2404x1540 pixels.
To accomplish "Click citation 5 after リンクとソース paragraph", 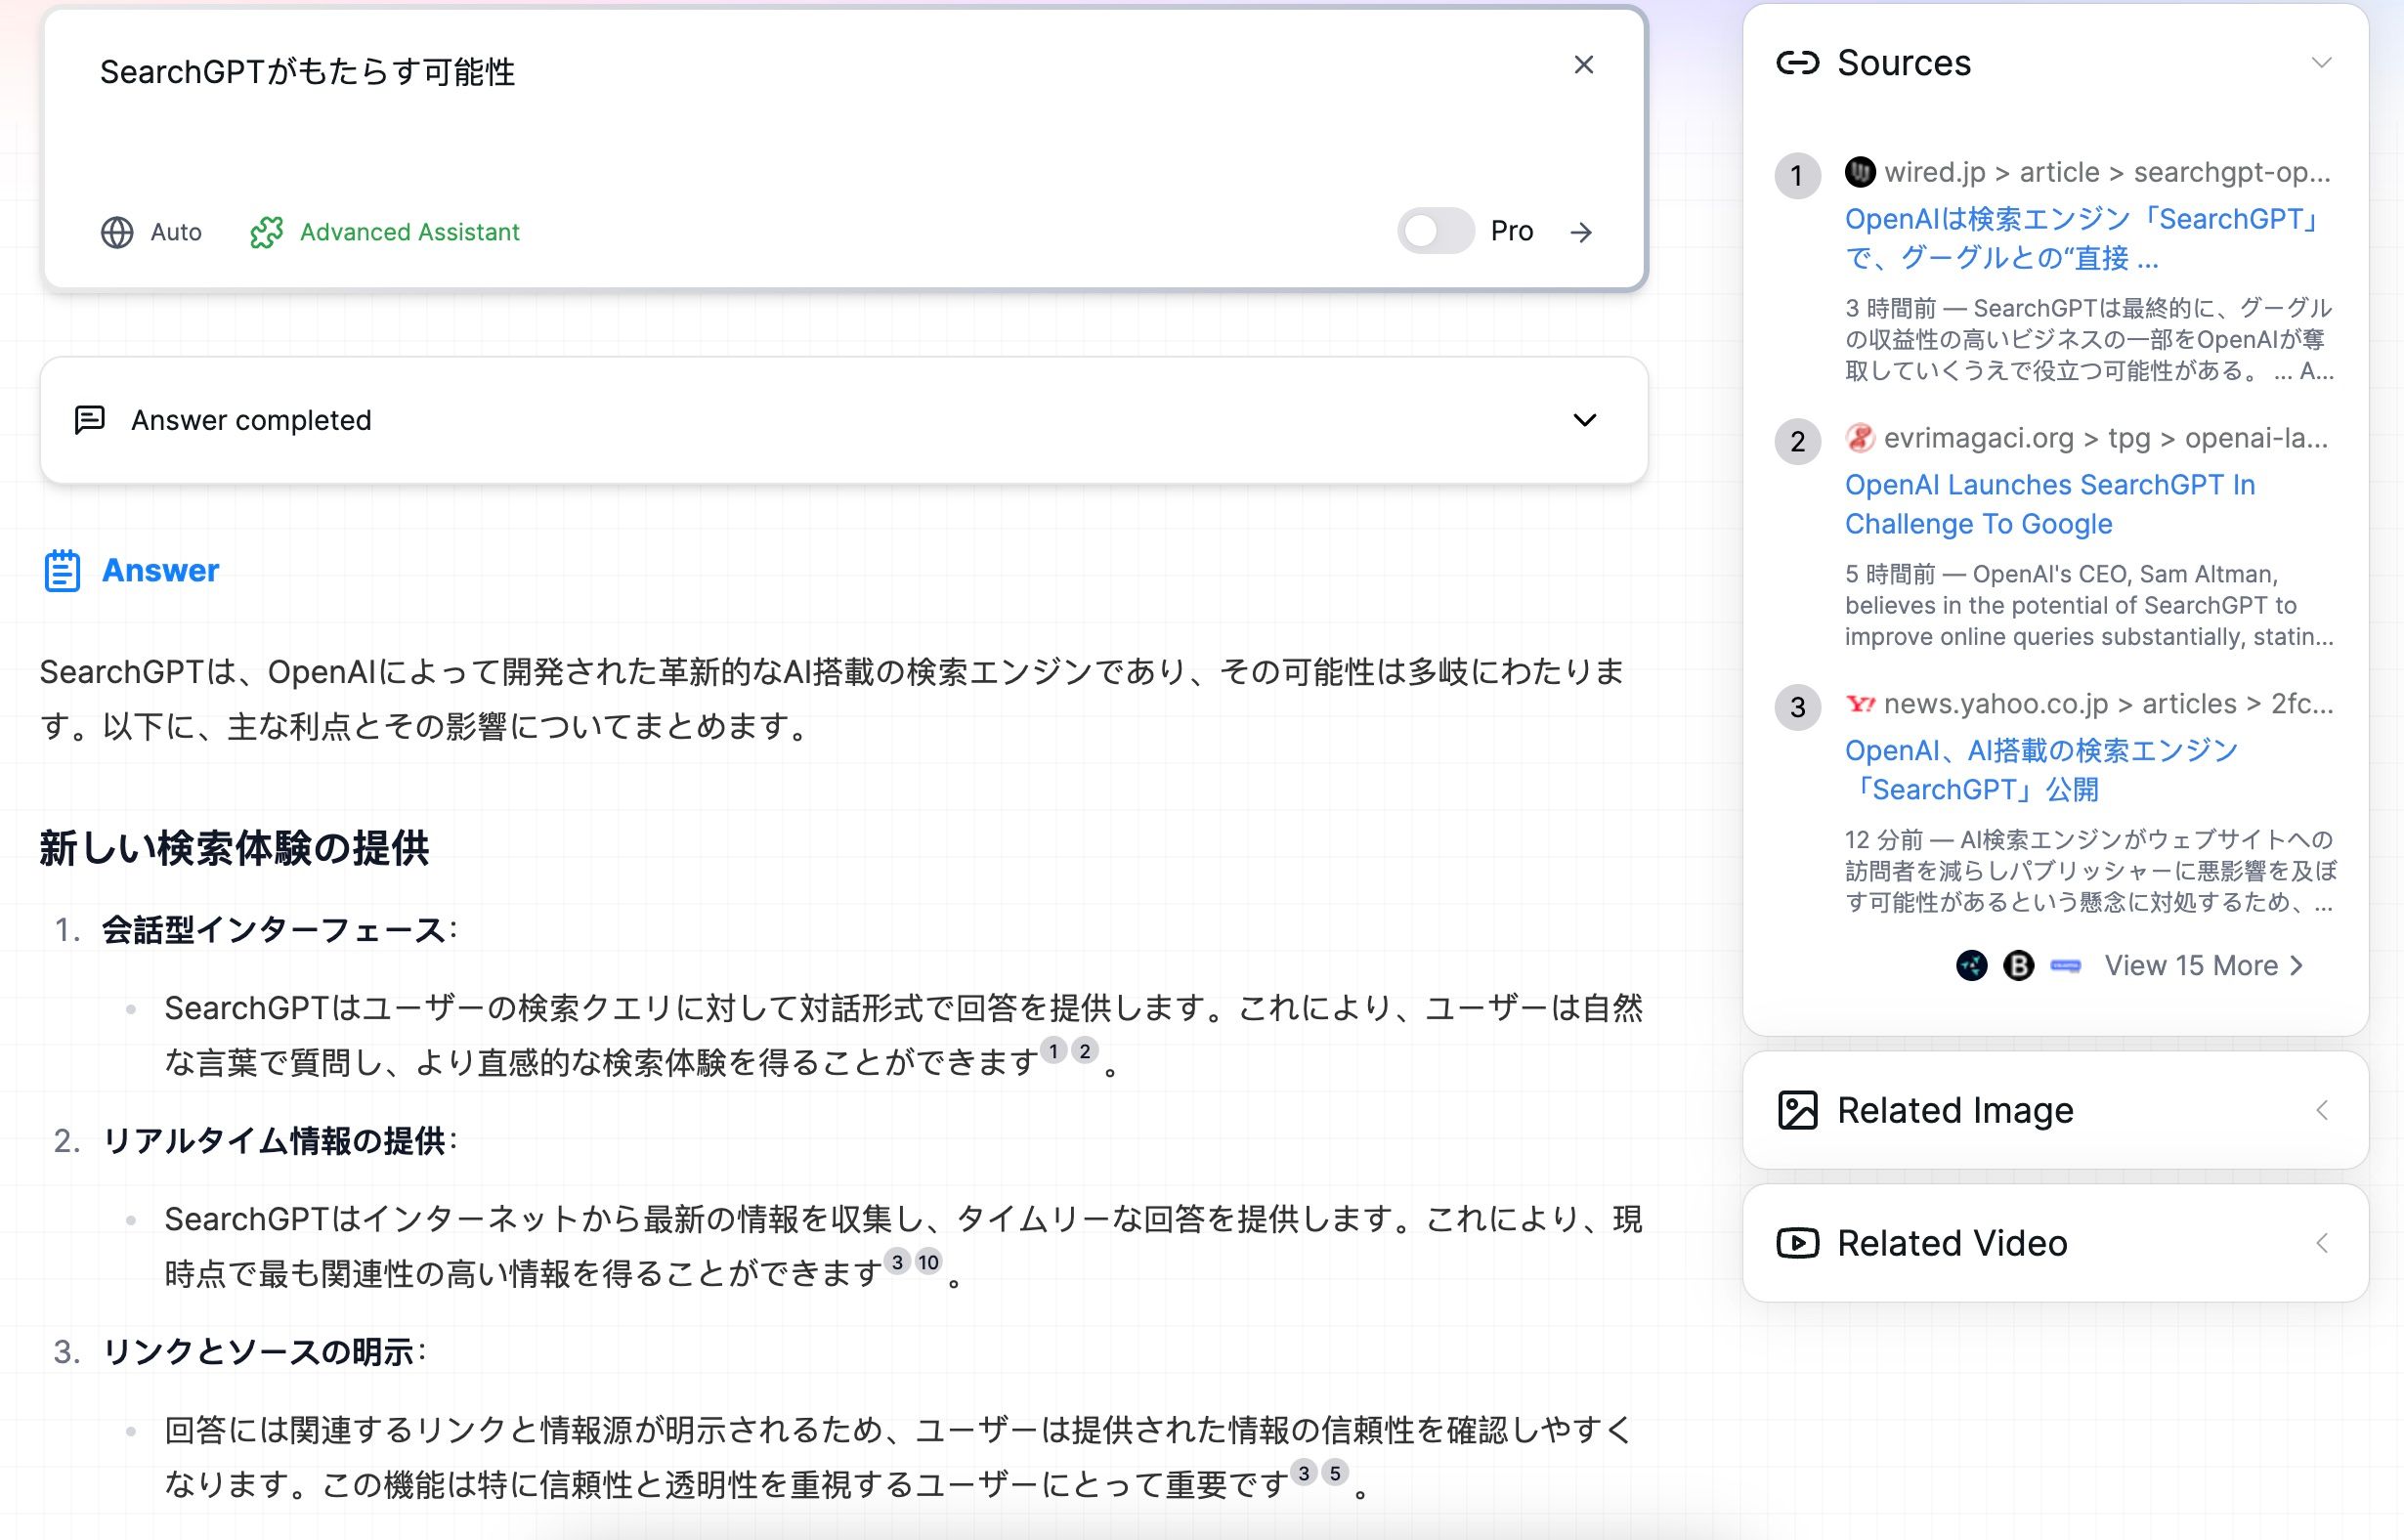I will (1335, 1473).
